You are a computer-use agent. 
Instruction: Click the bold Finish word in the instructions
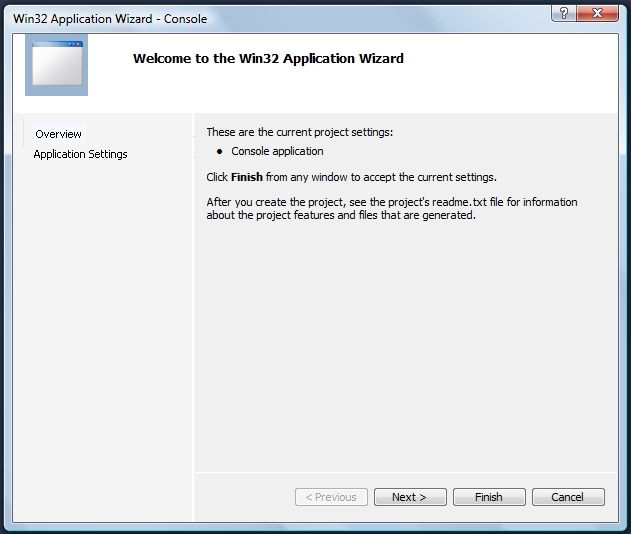coord(246,177)
